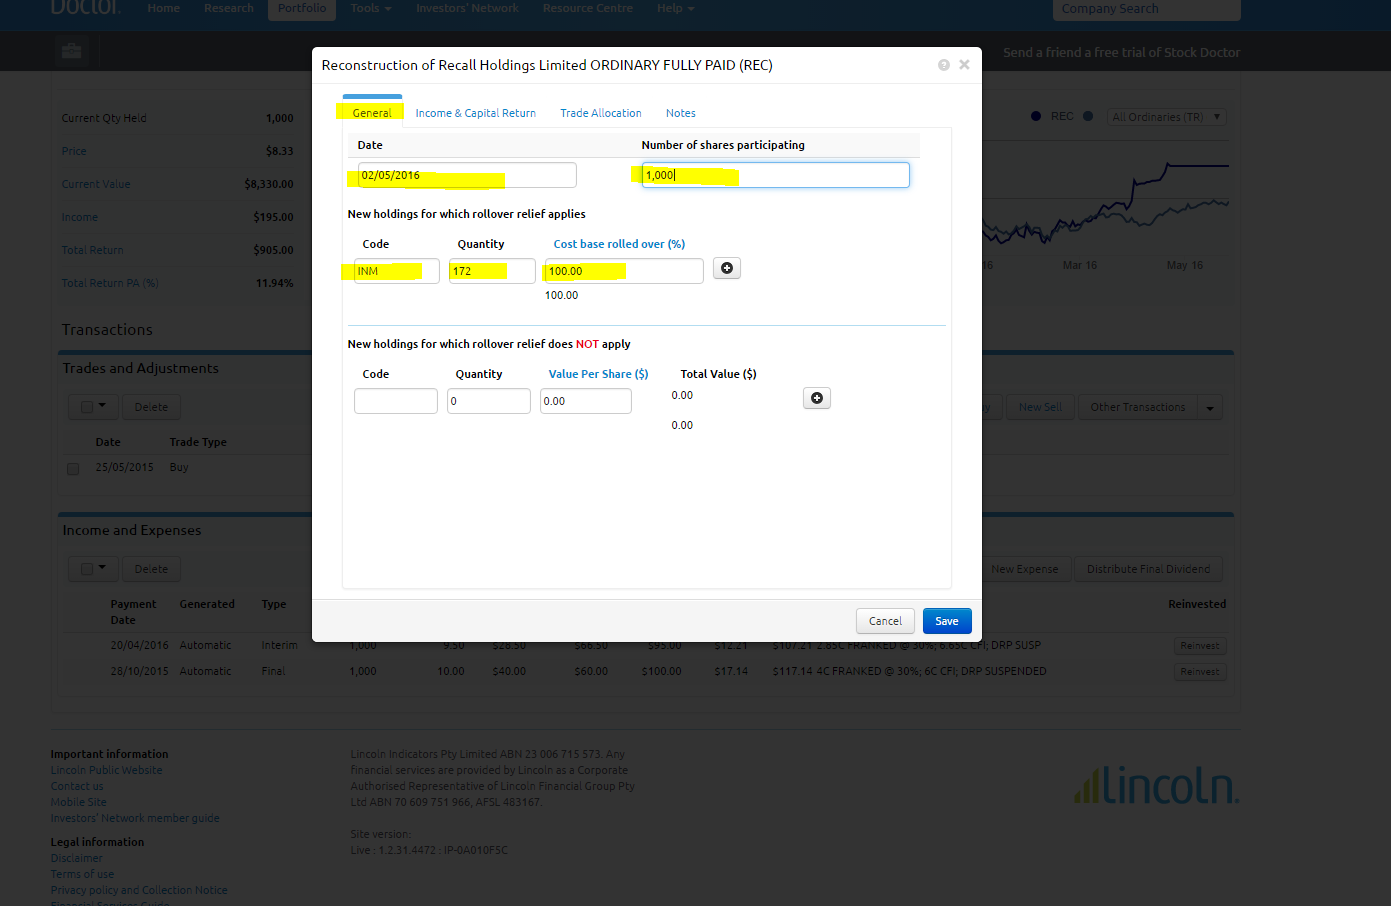Click the Price link in summary

74,151
